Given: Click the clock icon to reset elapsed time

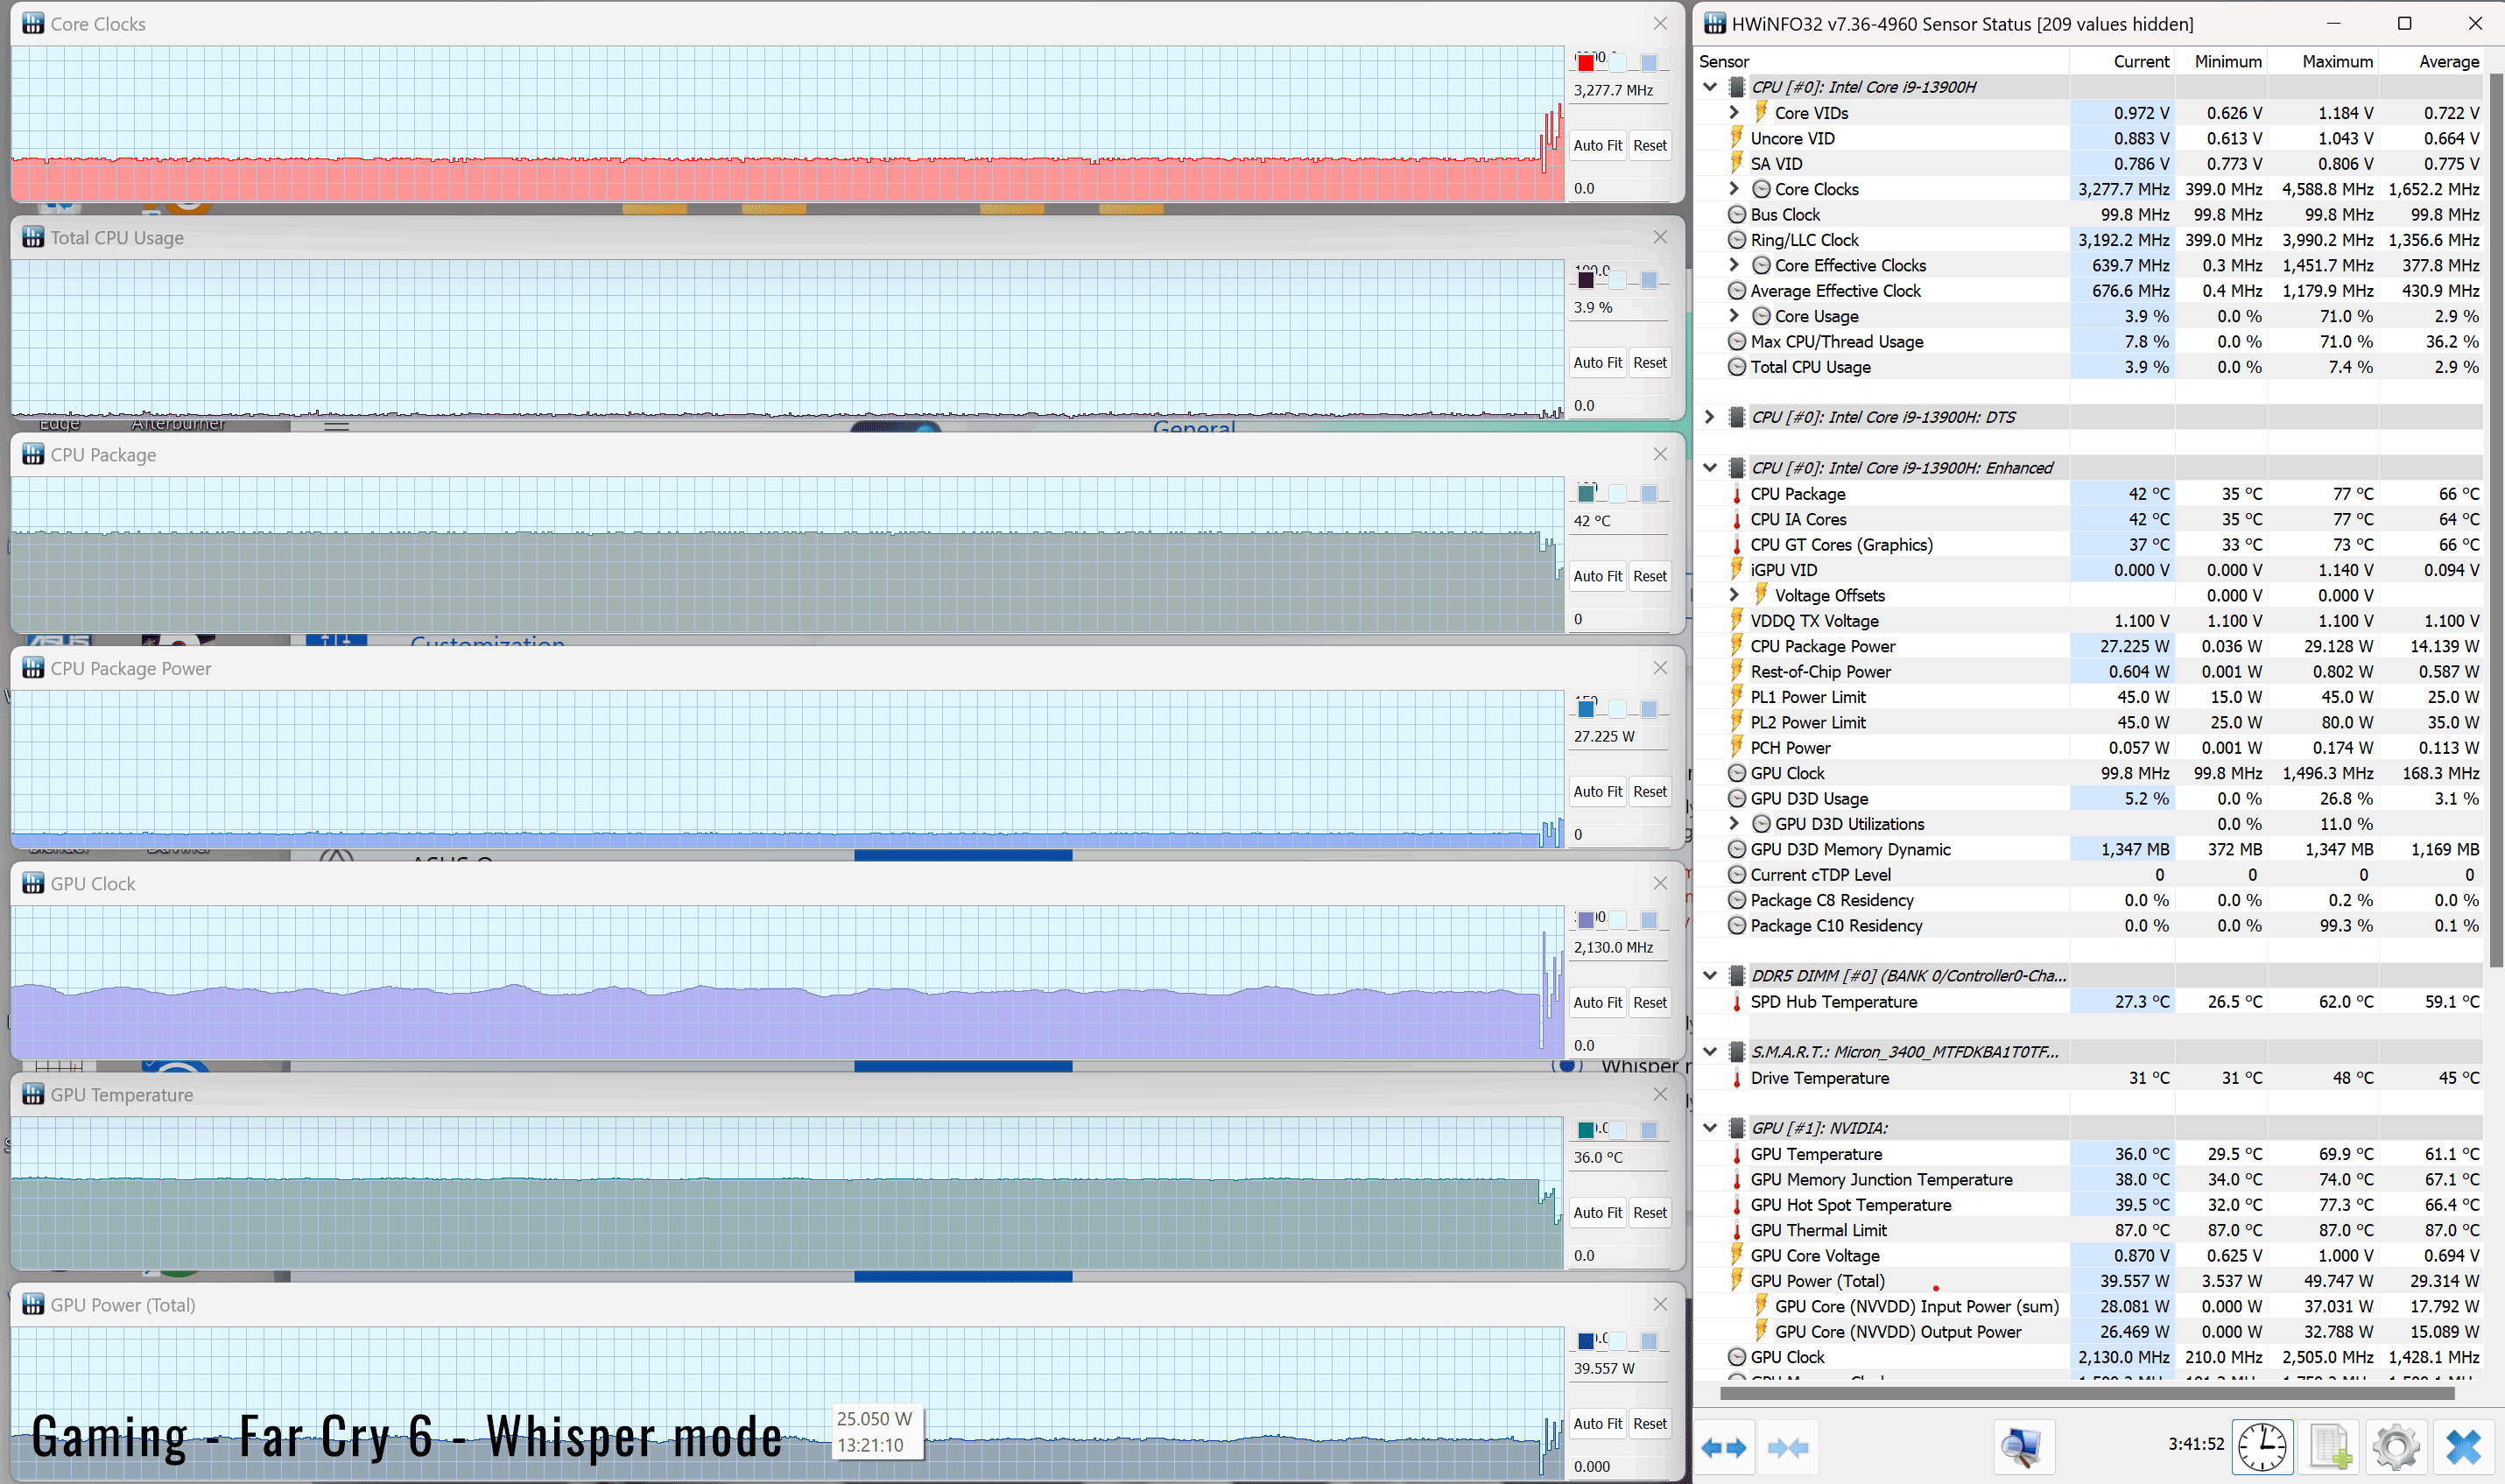Looking at the screenshot, I should tap(2262, 1447).
